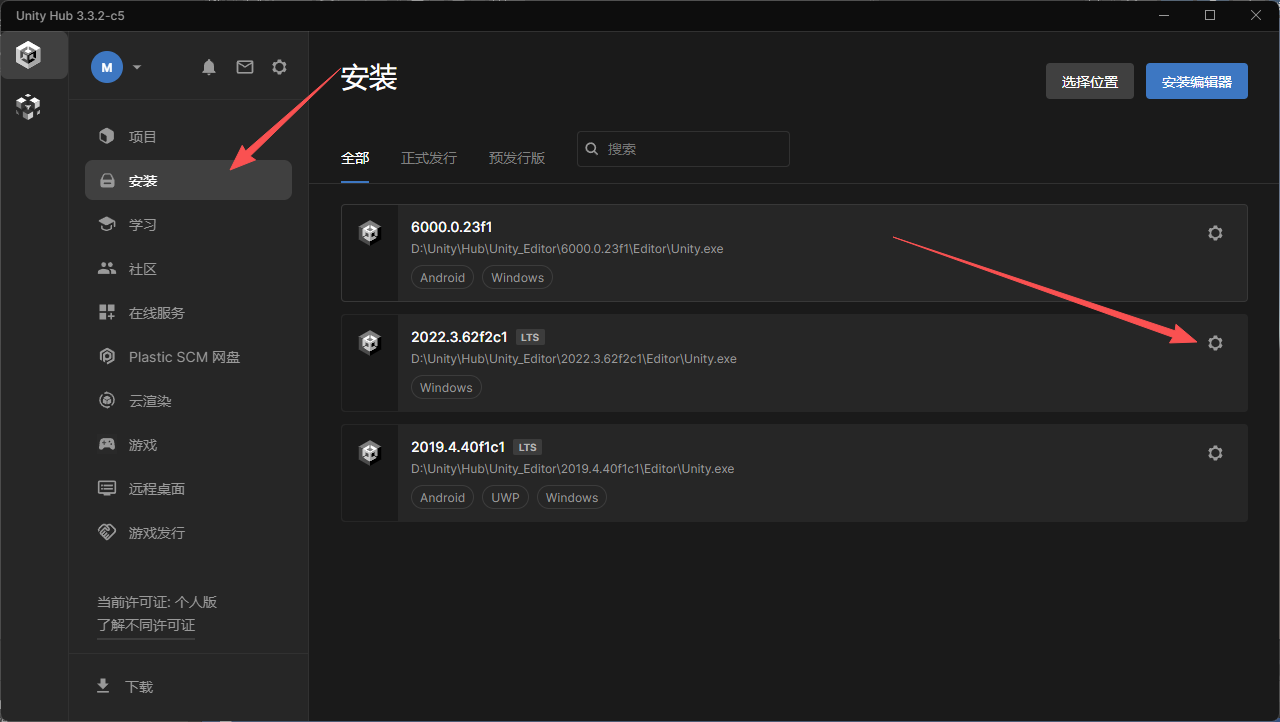The width and height of the screenshot is (1280, 722).
Task: Open the mail envelope icon
Action: coord(245,67)
